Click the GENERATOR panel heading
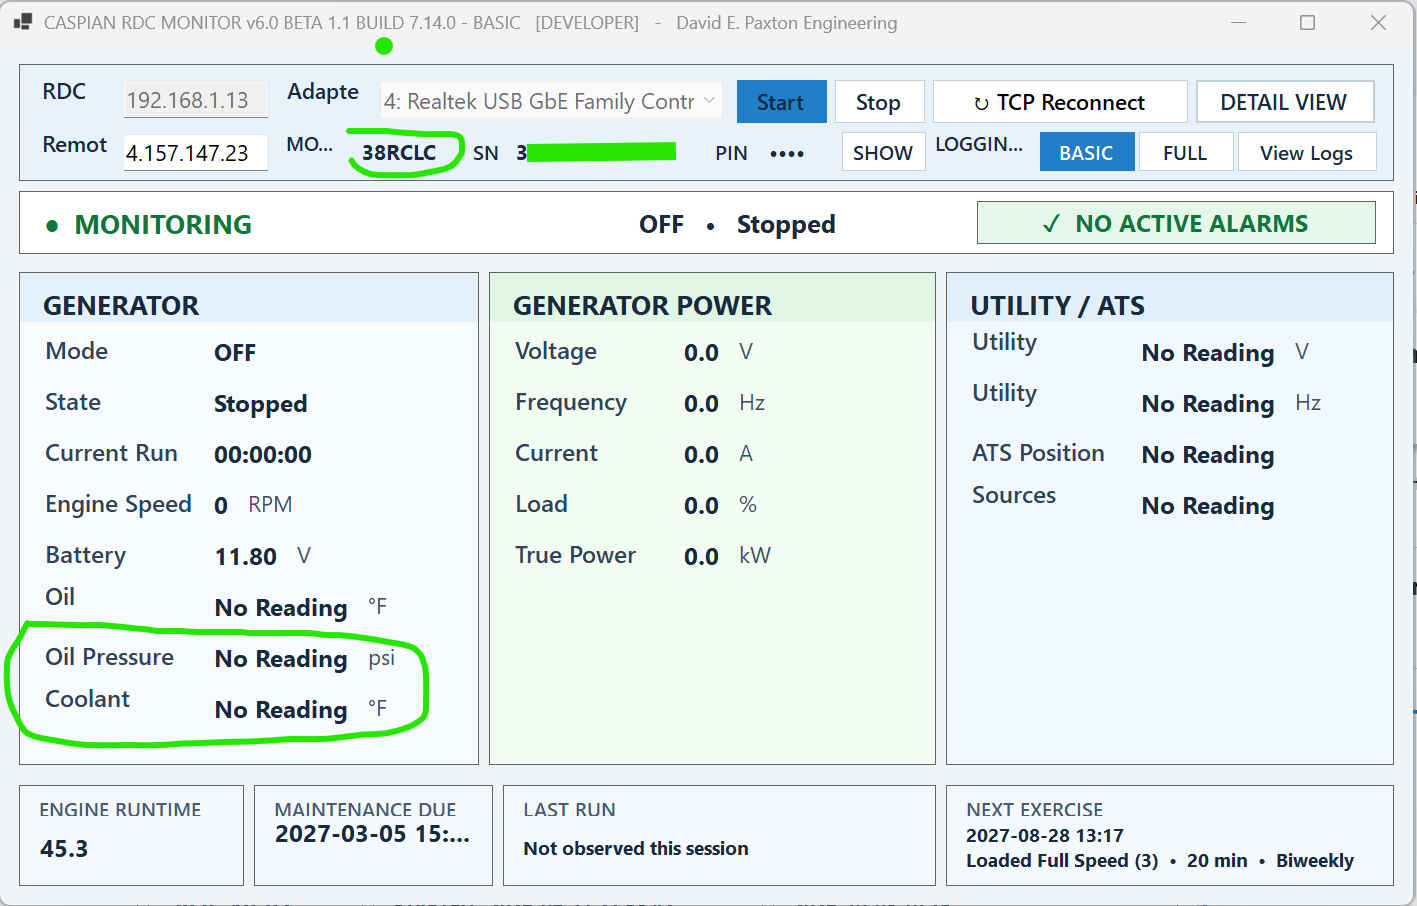The width and height of the screenshot is (1417, 906). 121,306
